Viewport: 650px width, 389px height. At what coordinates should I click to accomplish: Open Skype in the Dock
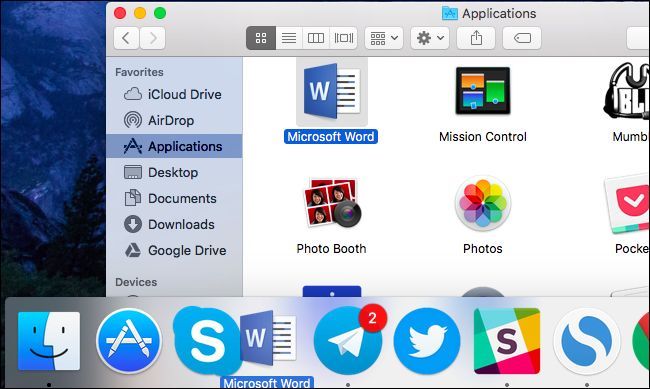pos(206,341)
